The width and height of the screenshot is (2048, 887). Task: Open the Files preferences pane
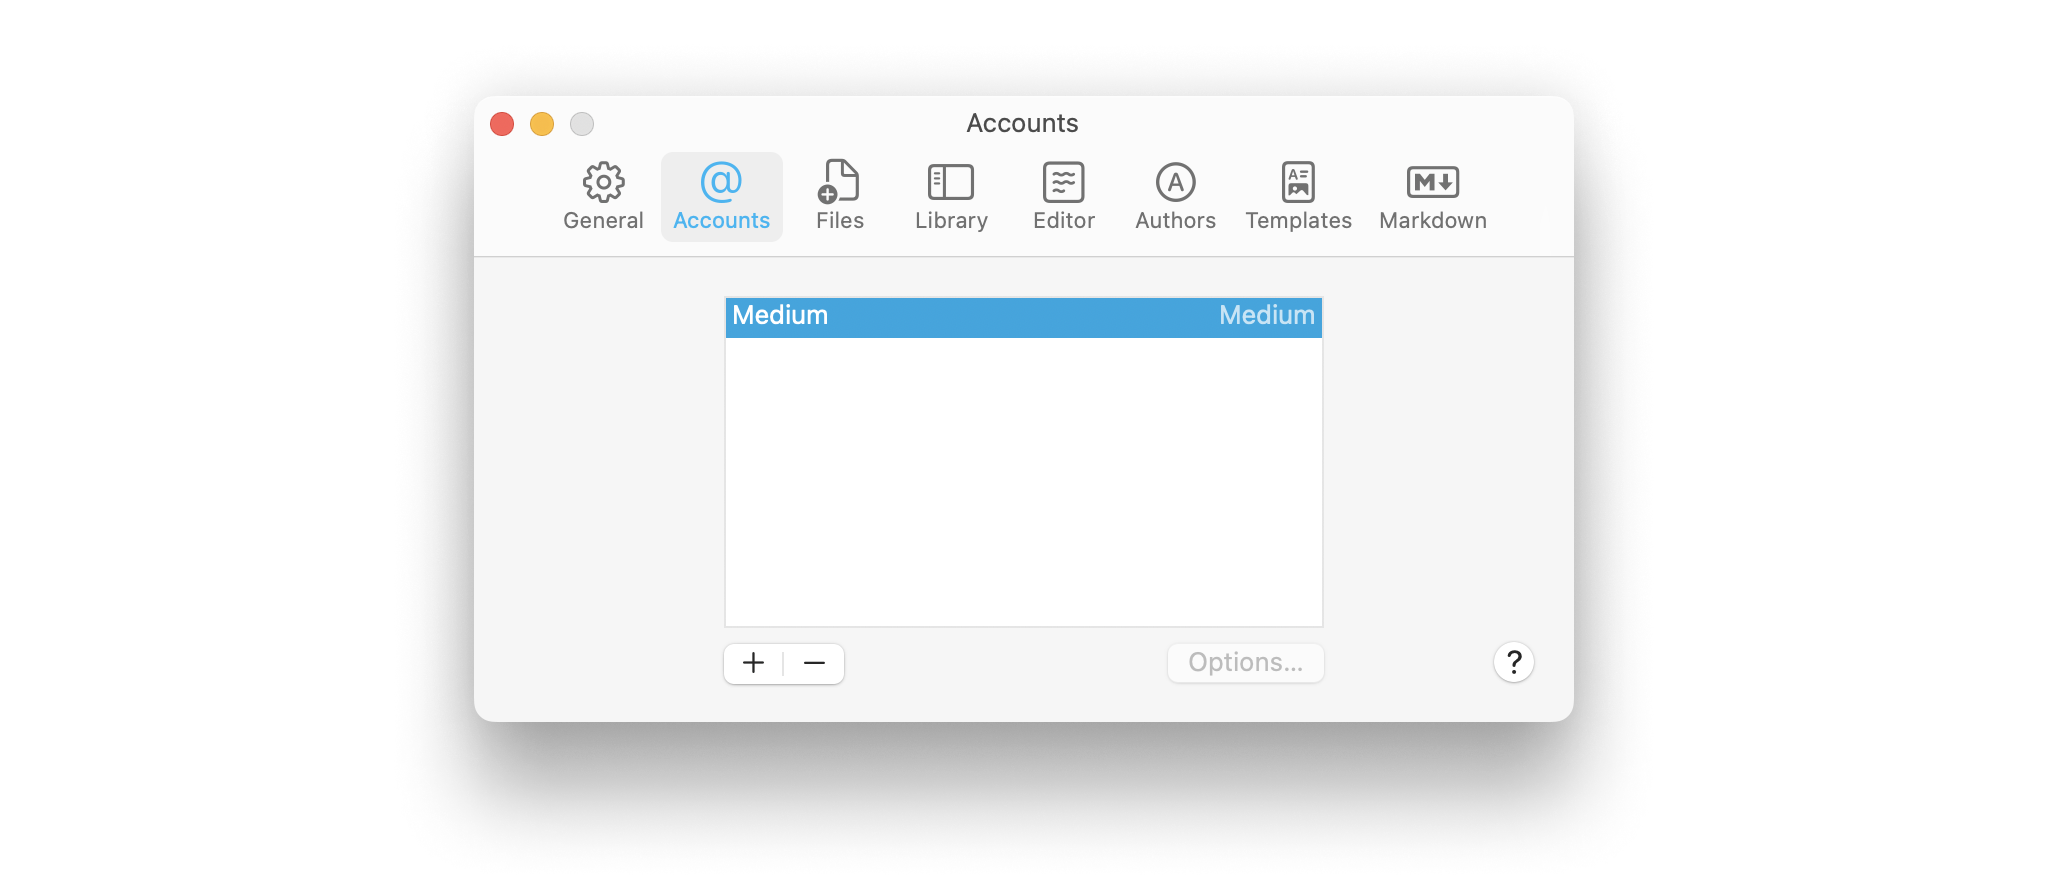coord(839,197)
